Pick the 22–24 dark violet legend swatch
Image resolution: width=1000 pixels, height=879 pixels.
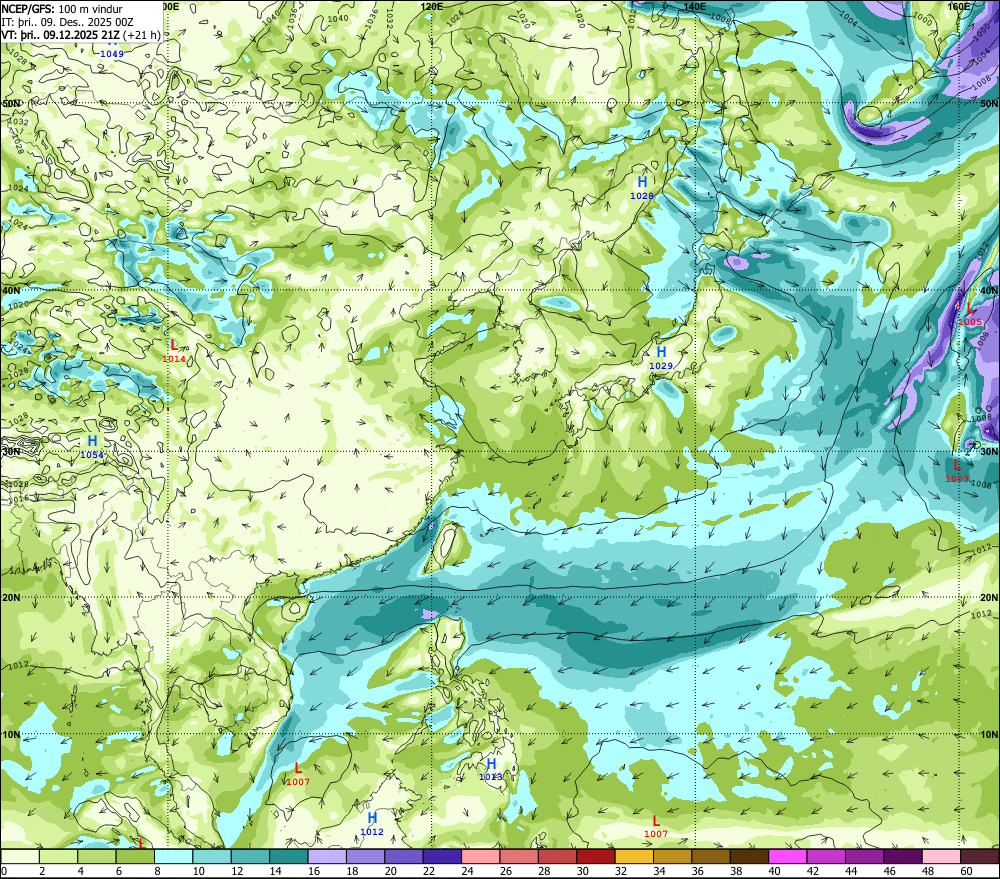[x=443, y=856]
